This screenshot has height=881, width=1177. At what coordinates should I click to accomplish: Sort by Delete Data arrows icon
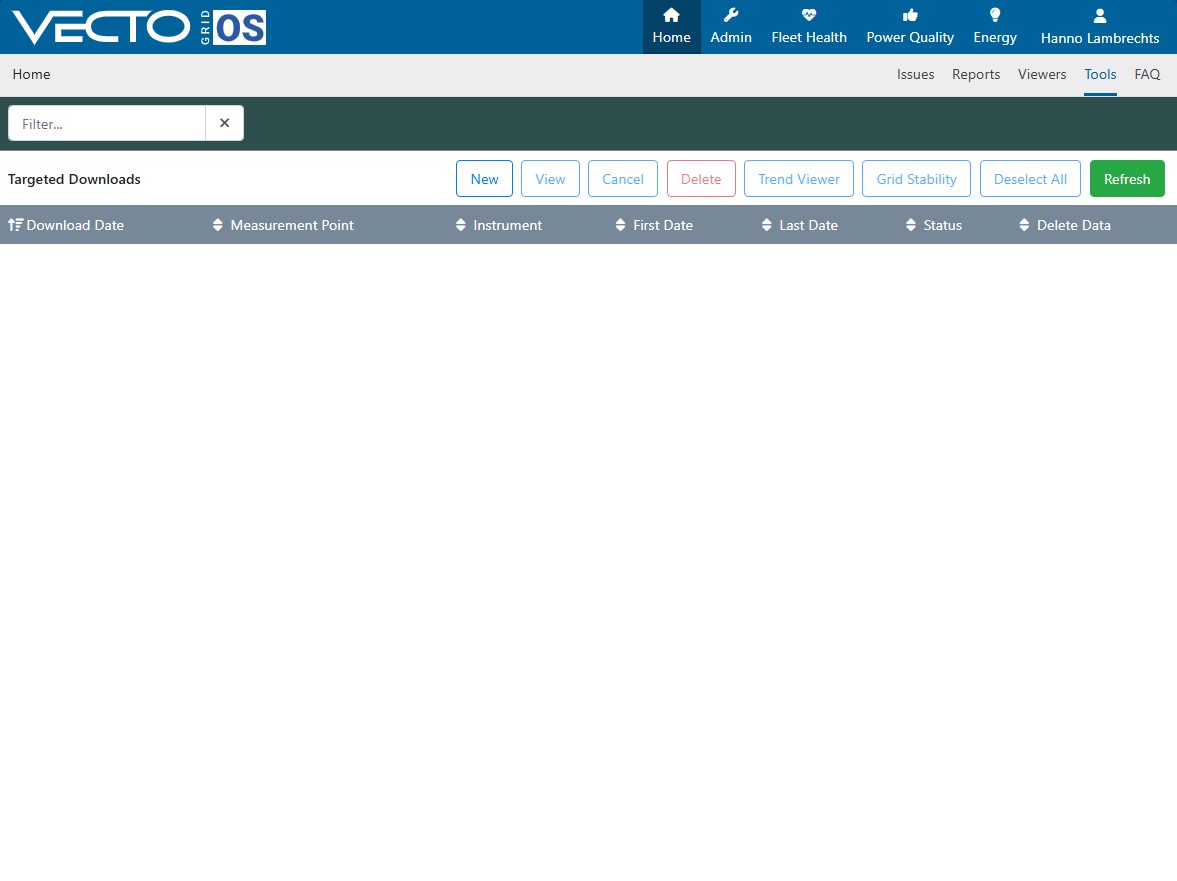click(1024, 224)
